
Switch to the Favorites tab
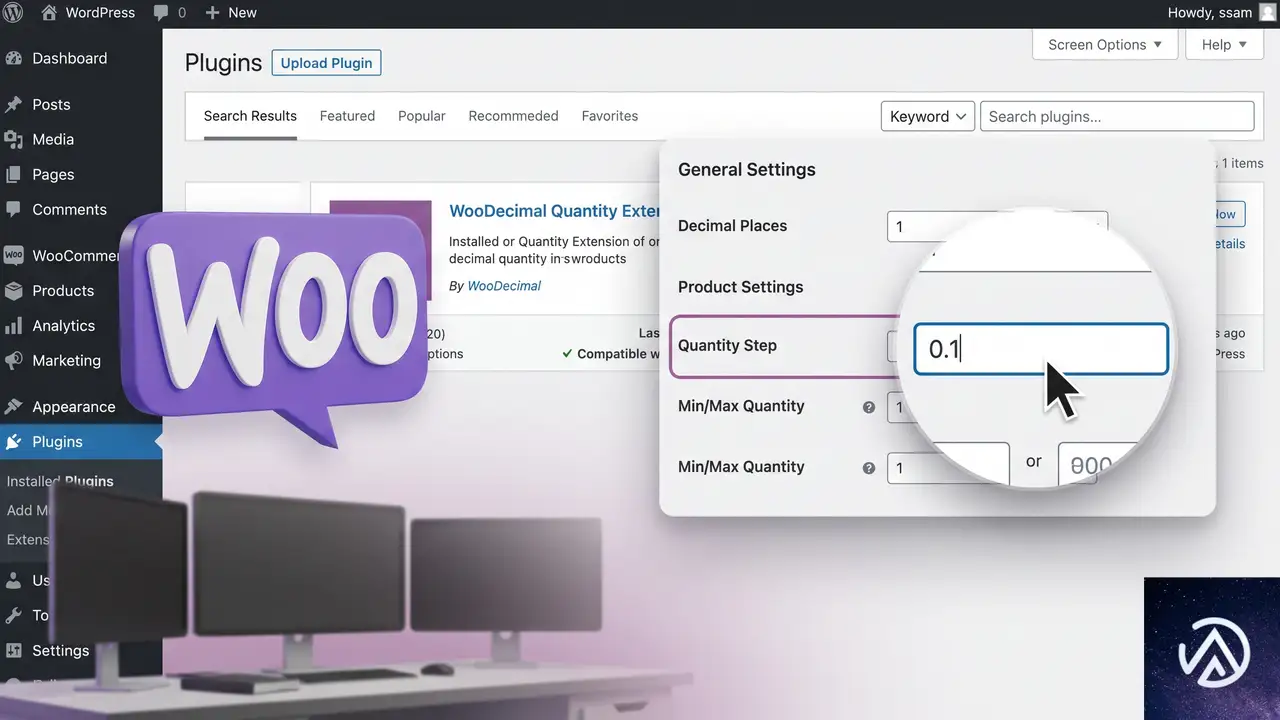(610, 116)
